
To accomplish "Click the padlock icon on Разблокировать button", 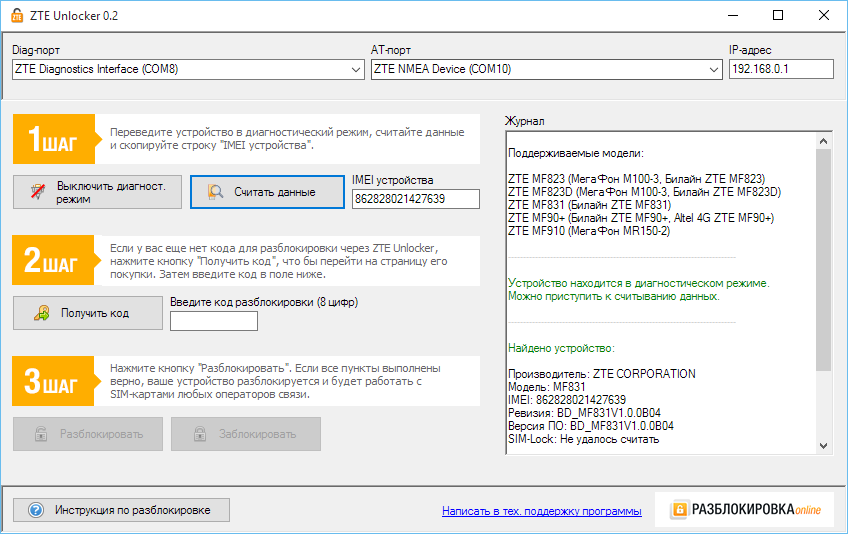I will click(41, 434).
